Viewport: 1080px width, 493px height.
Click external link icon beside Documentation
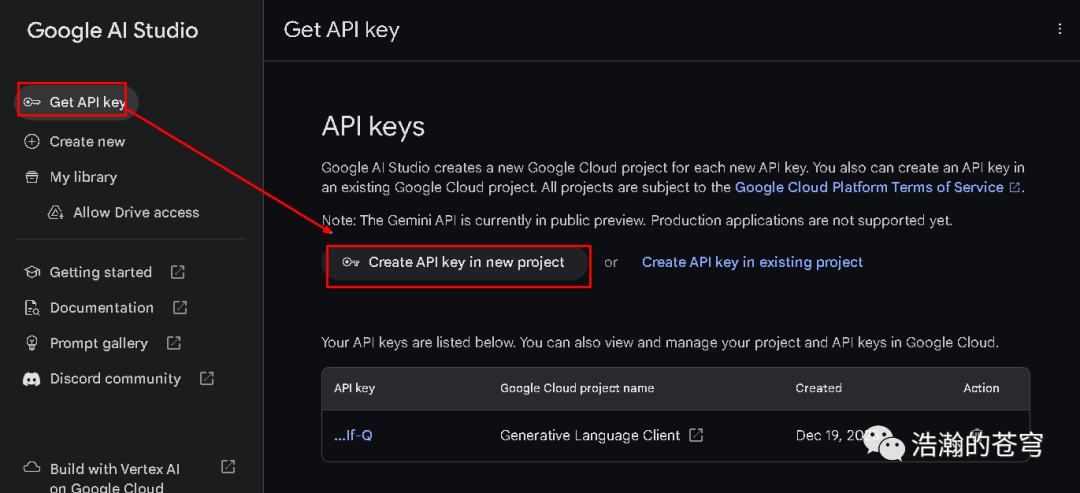[x=180, y=308]
